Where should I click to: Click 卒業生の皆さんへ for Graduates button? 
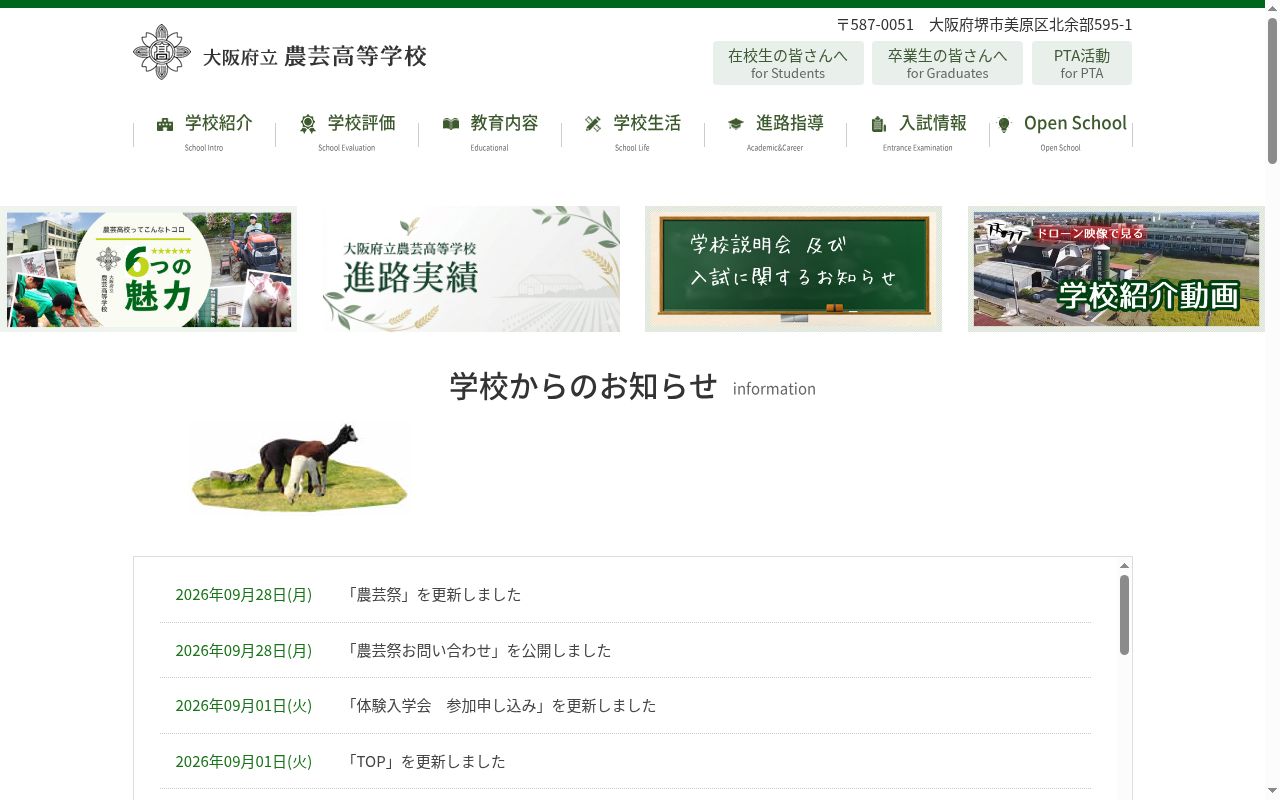[x=947, y=63]
